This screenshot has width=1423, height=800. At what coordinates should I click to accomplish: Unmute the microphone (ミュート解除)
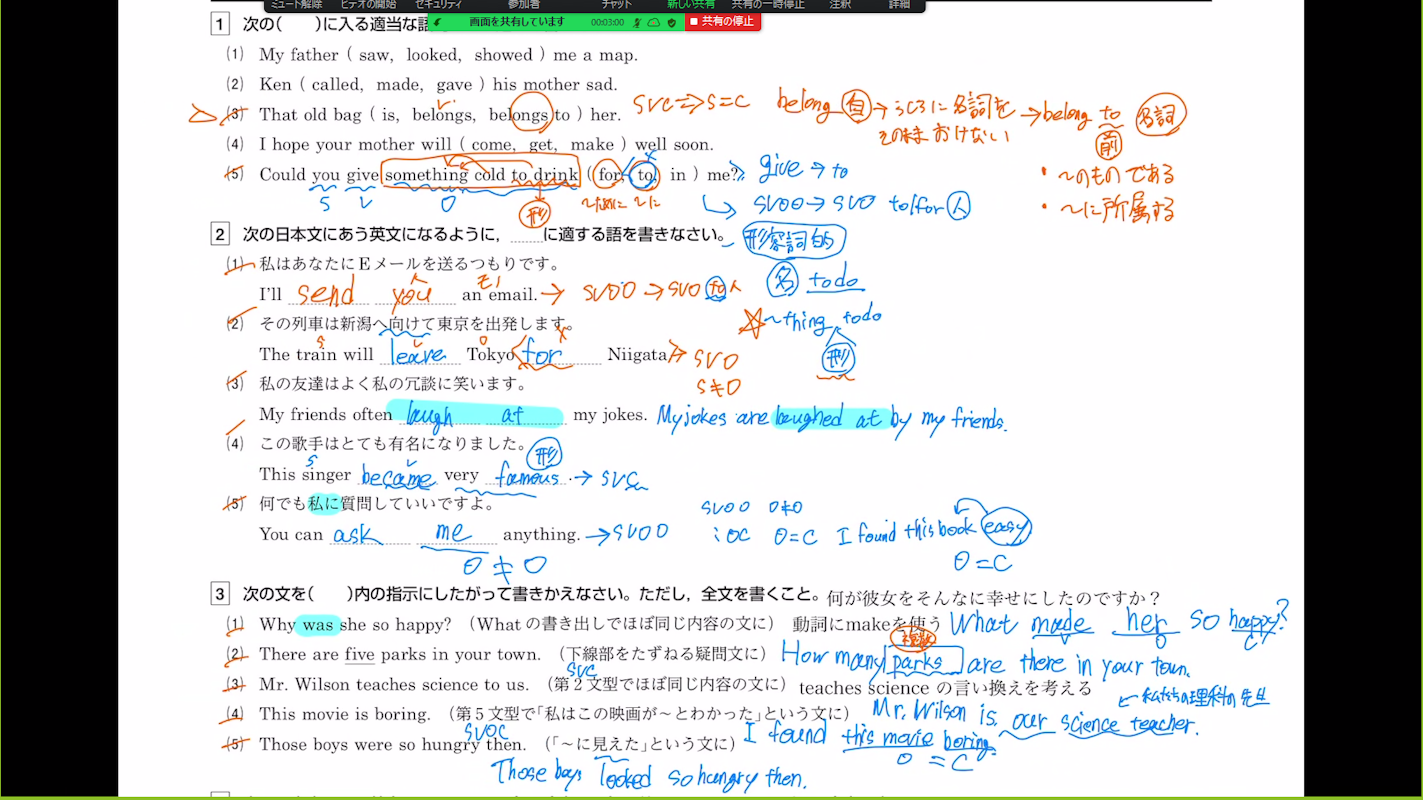[x=297, y=4]
